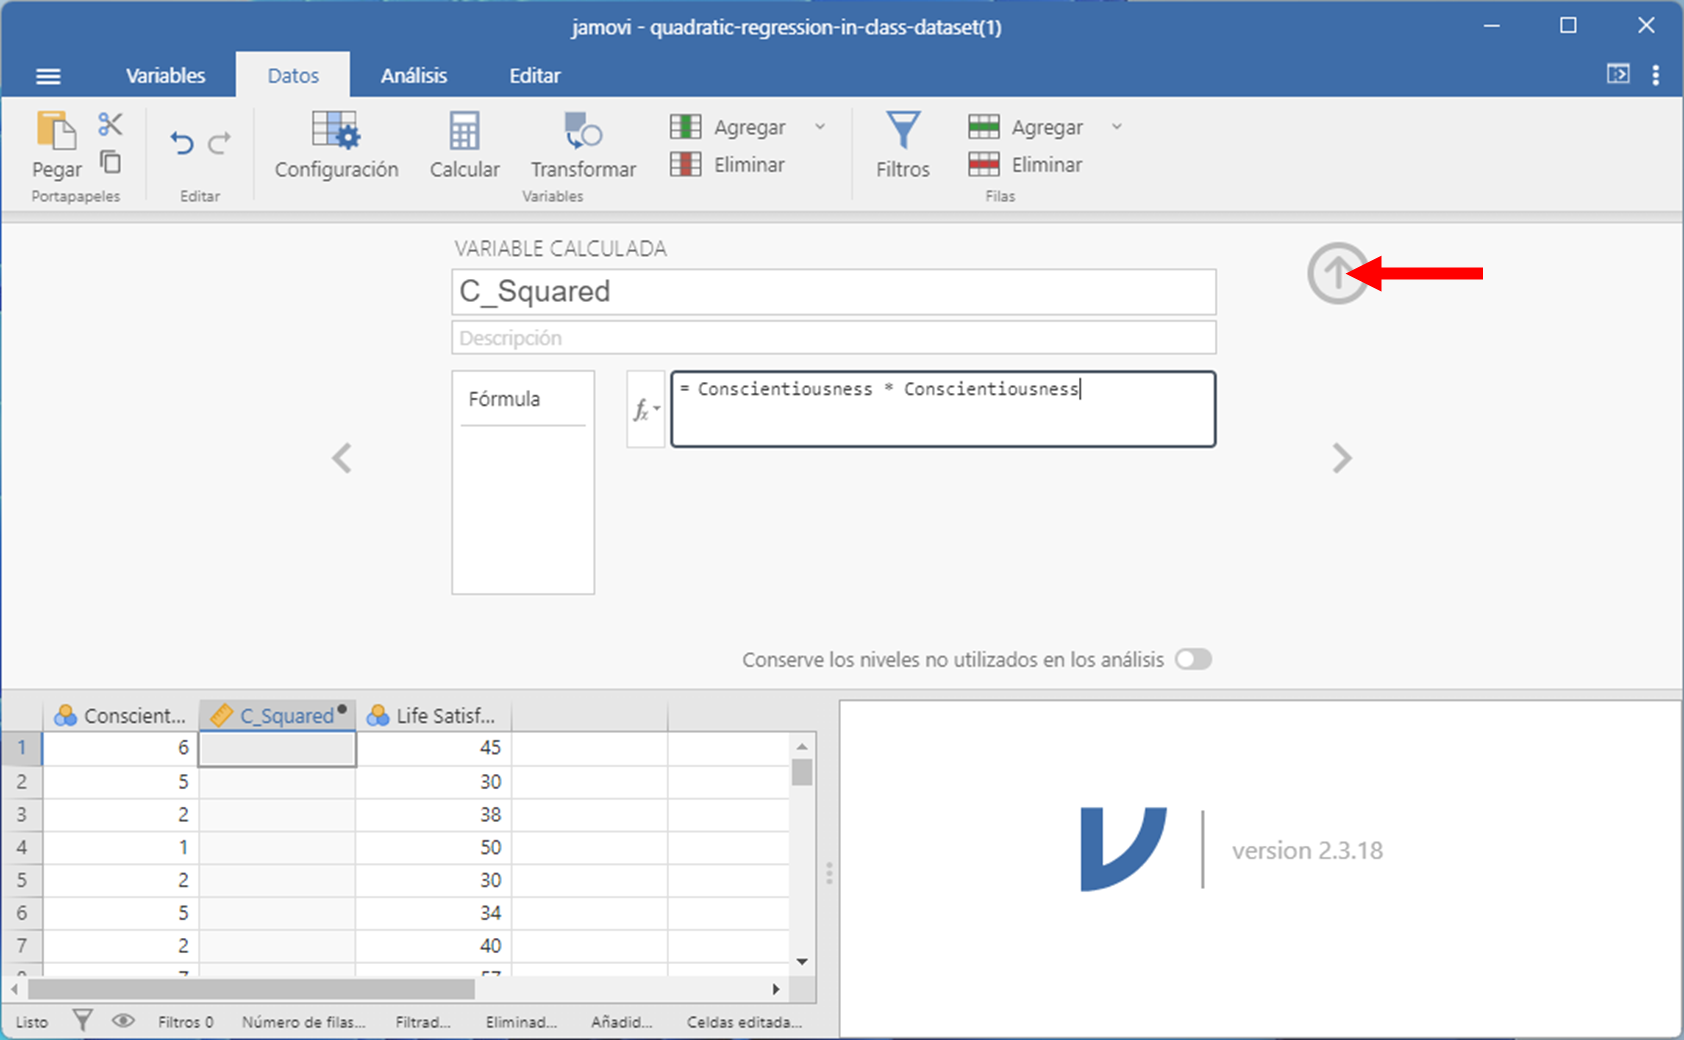Screen dimensions: 1684x1040
Task: Expand the Agregar rows dropdown arrow
Action: (1117, 127)
